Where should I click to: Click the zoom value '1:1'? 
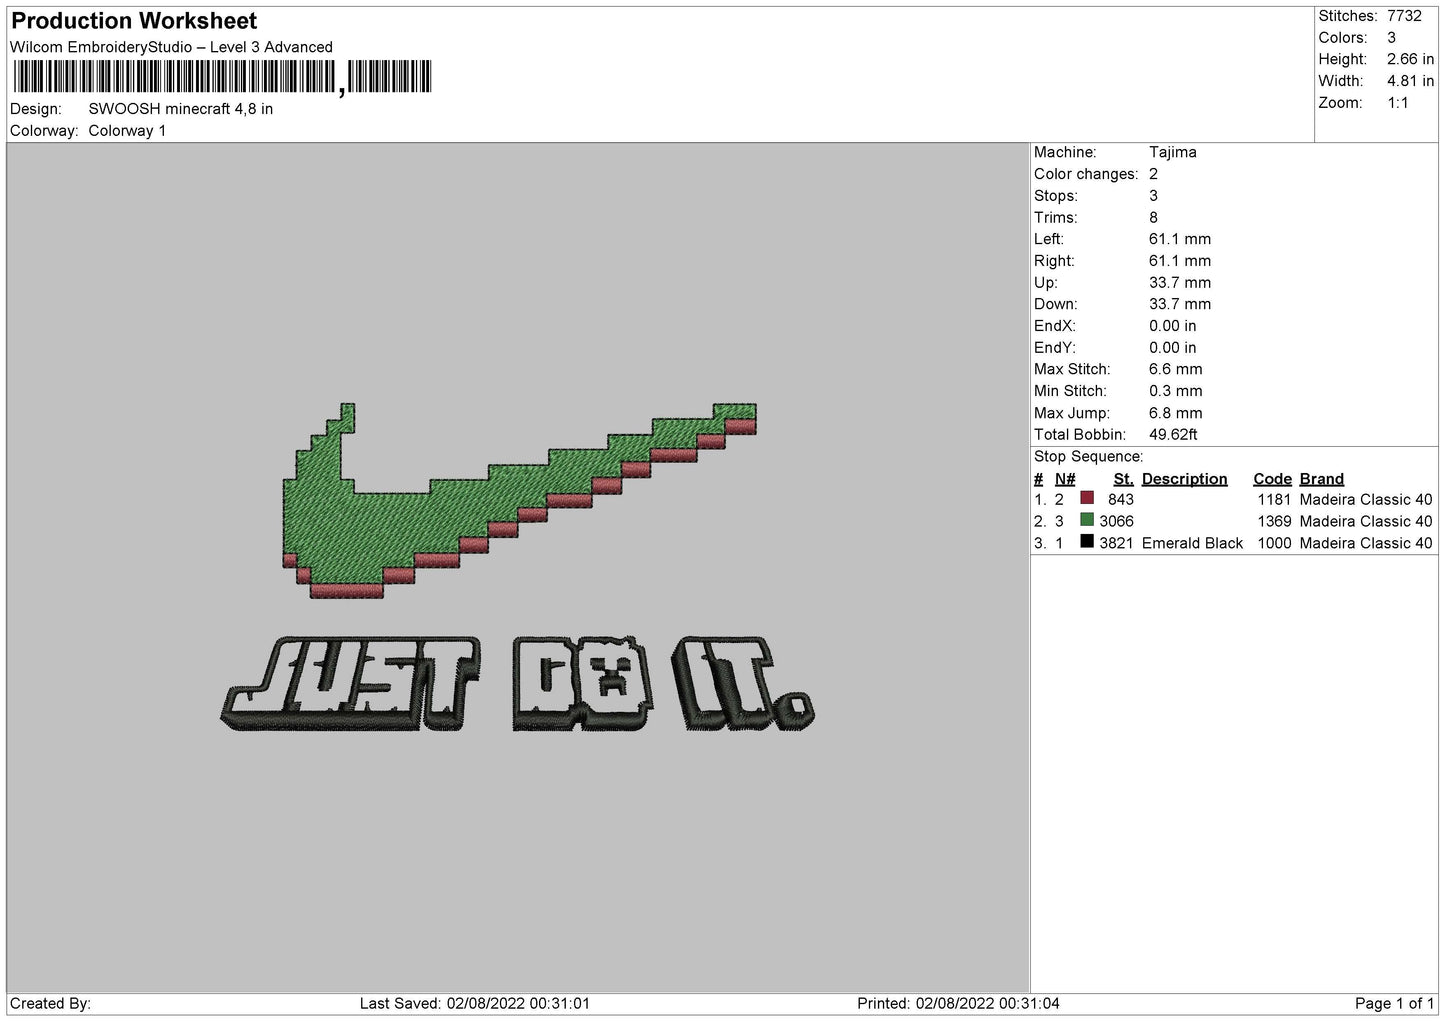[1398, 103]
